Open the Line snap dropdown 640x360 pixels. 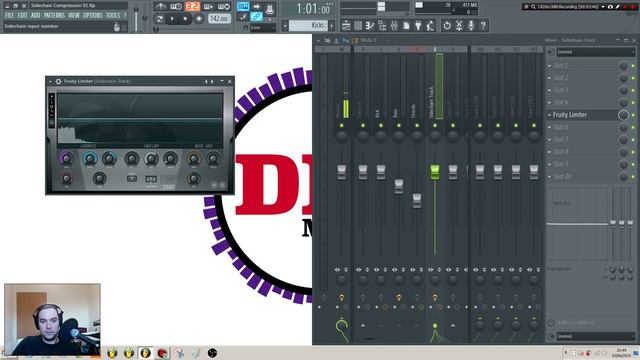262,27
